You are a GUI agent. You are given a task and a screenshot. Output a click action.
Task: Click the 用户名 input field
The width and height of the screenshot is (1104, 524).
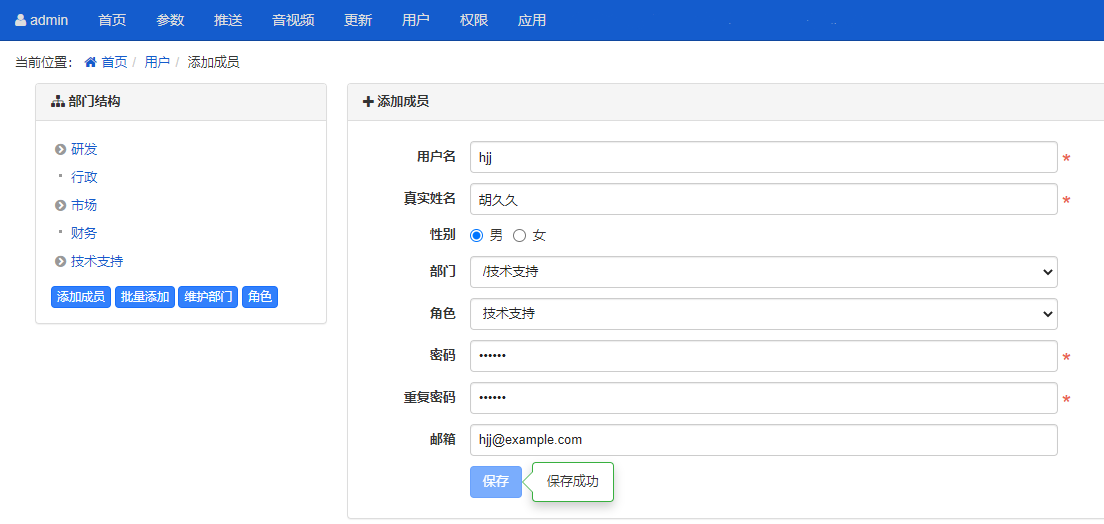(x=763, y=157)
